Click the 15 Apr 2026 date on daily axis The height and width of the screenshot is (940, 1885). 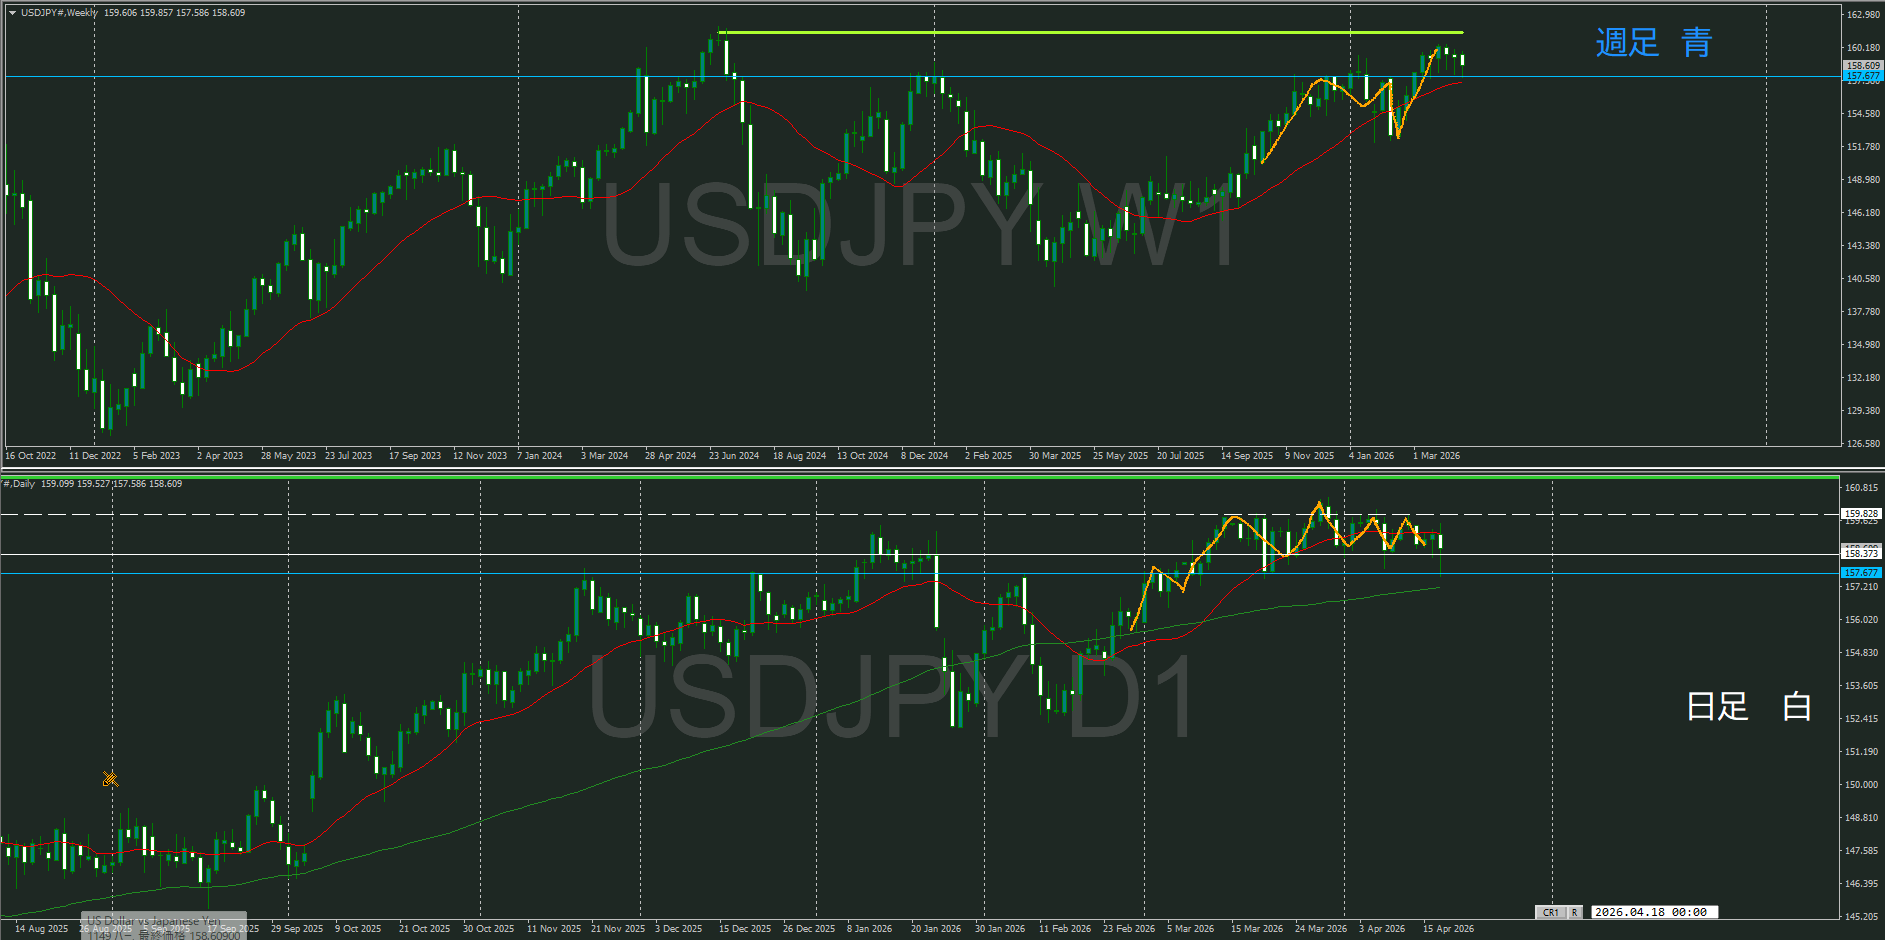point(1447,929)
